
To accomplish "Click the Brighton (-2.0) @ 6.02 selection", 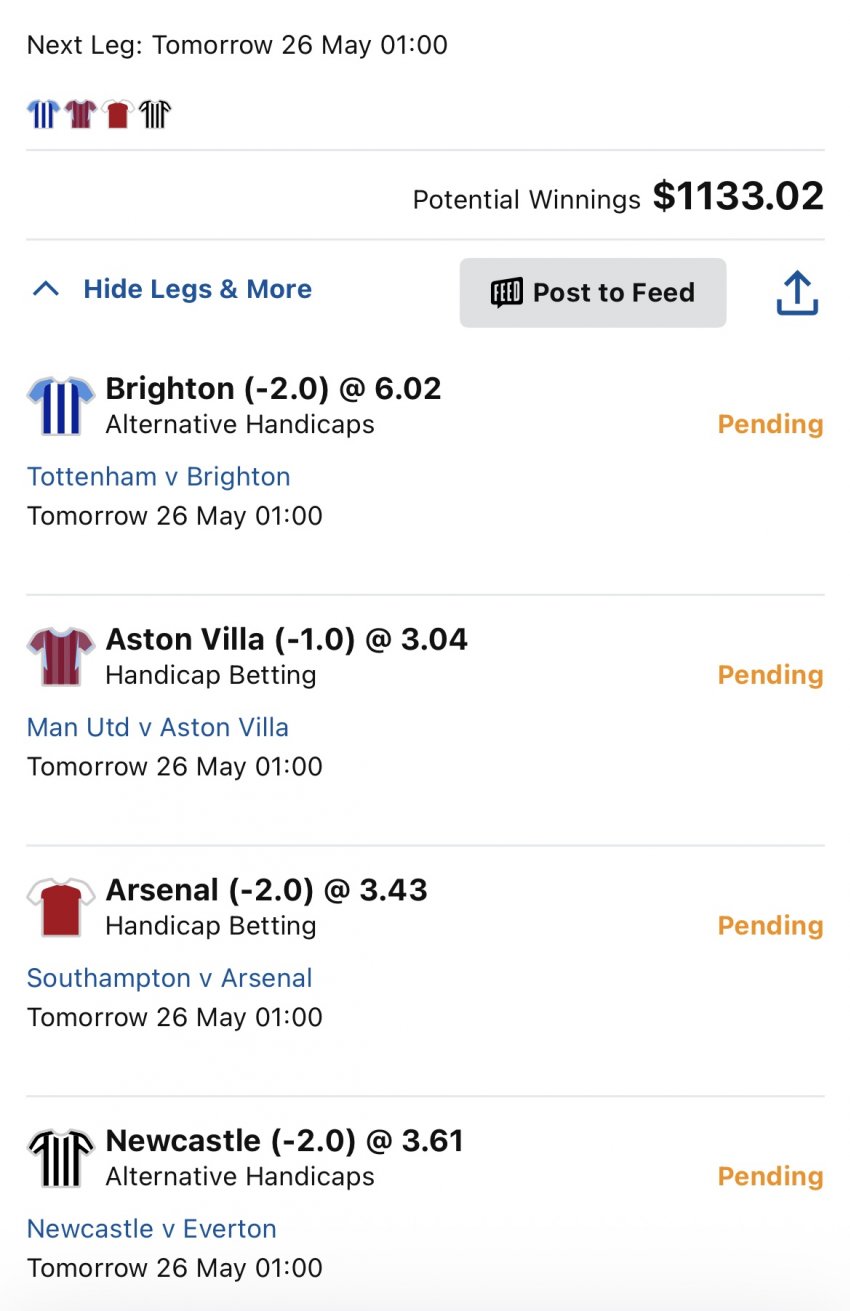I will [273, 389].
